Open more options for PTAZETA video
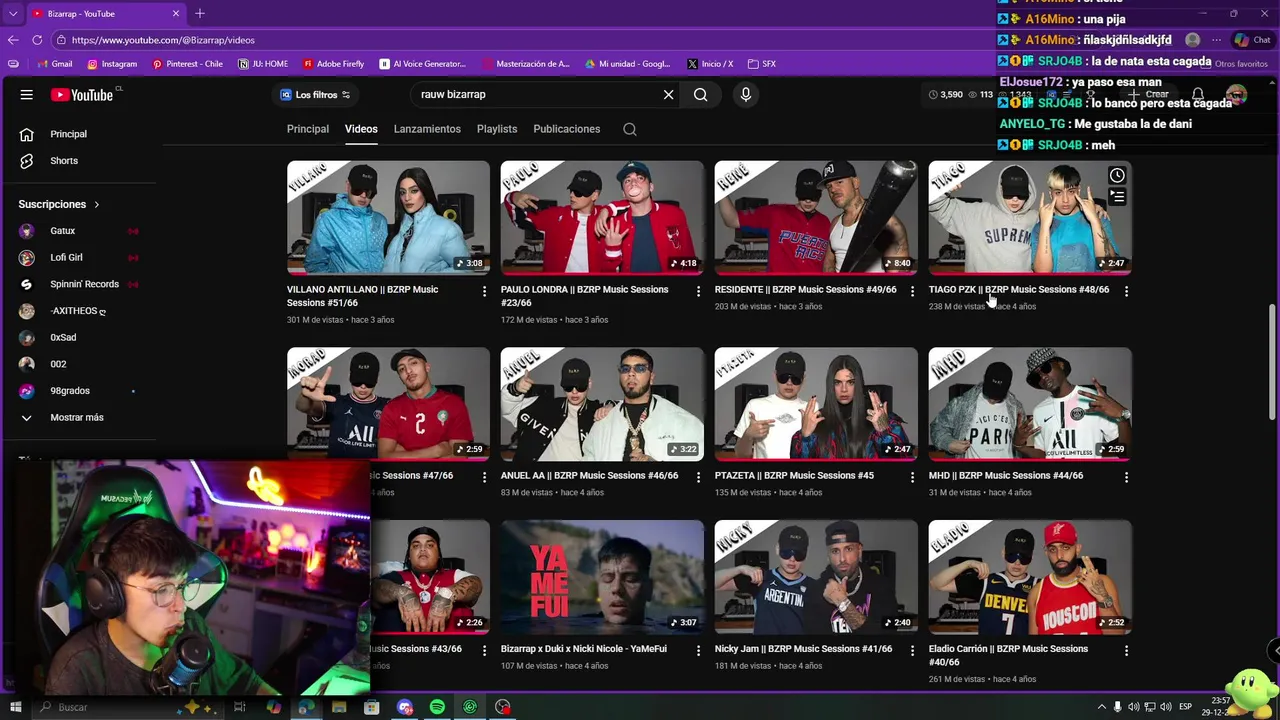Image resolution: width=1280 pixels, height=720 pixels. tap(911, 477)
